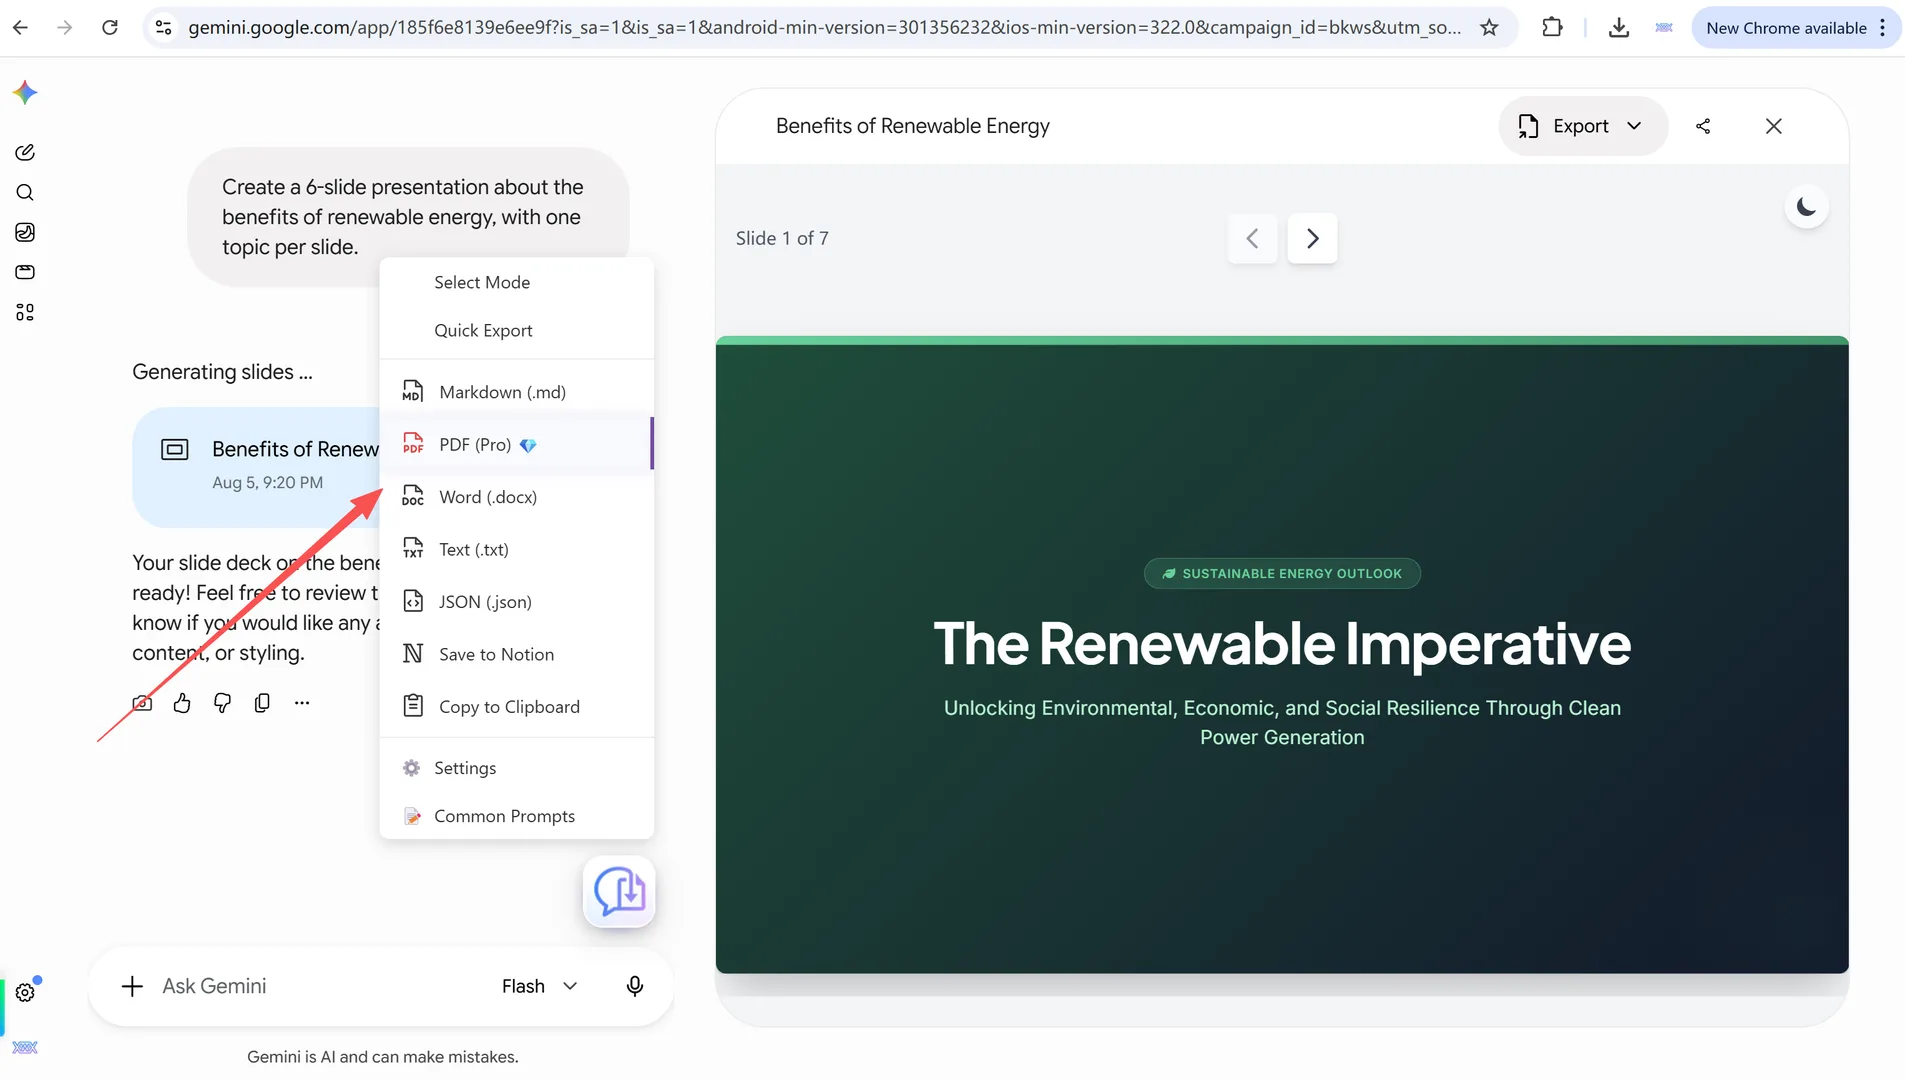Export as Word (.docx)

[x=517, y=497]
